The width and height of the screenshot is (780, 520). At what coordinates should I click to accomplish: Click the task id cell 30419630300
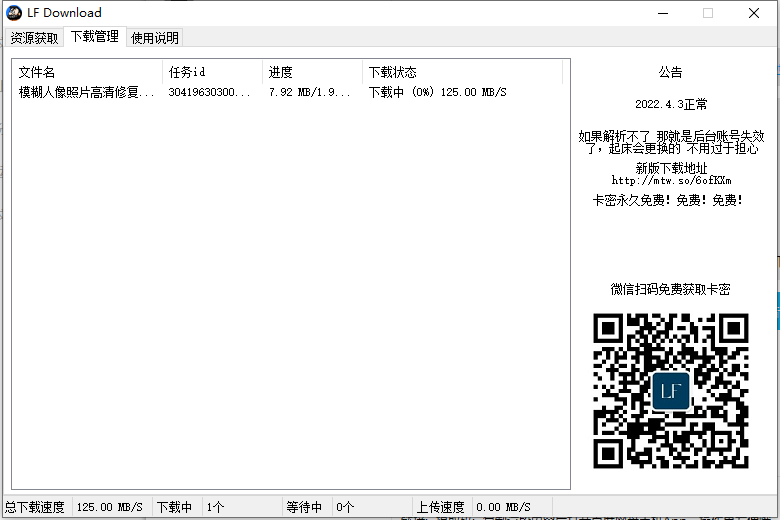point(210,92)
